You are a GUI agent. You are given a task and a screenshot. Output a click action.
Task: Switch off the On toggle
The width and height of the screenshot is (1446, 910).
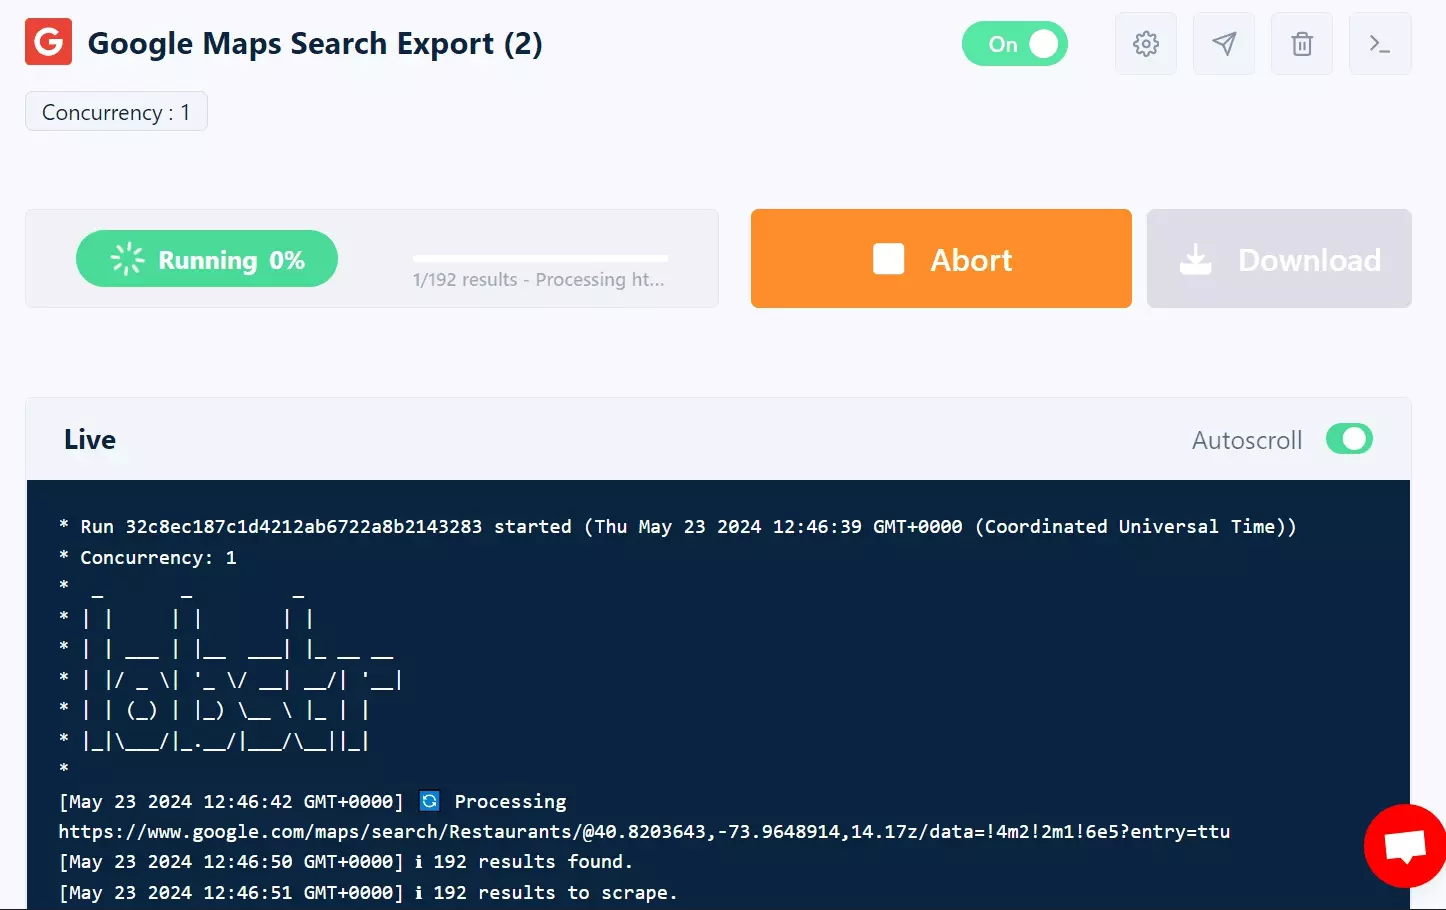tap(1014, 44)
